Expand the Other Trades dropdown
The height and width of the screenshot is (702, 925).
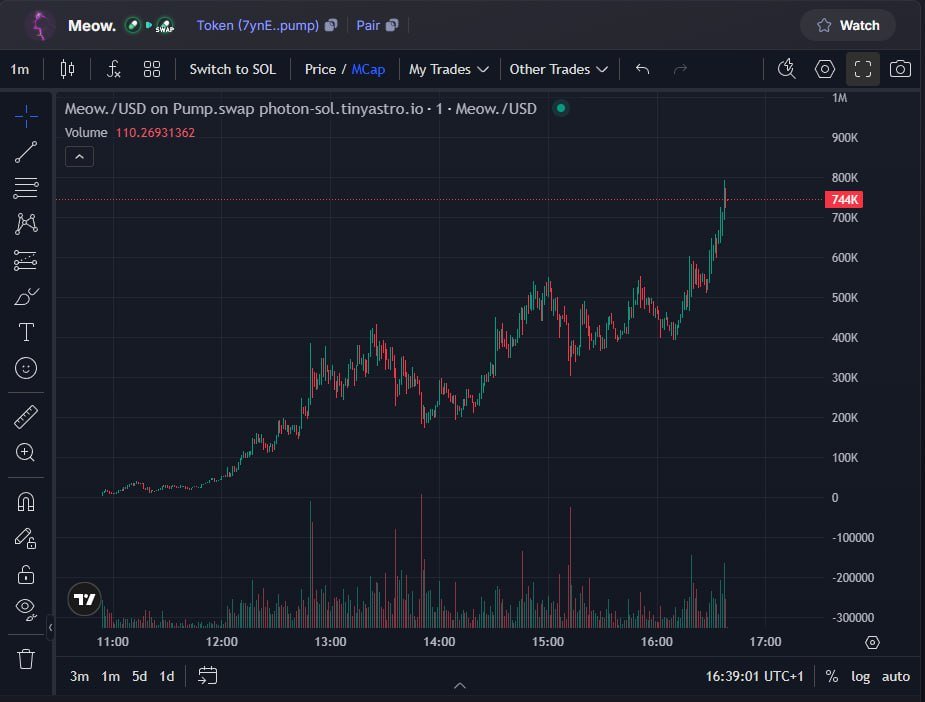coord(558,69)
